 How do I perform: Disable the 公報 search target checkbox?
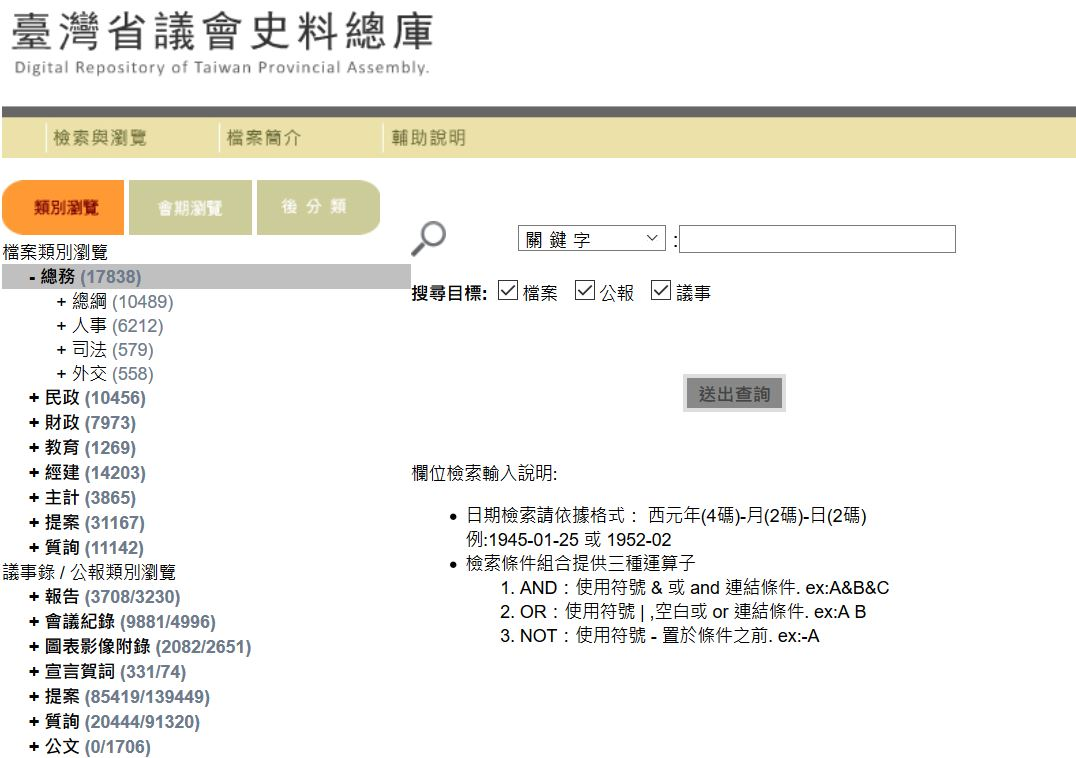584,291
